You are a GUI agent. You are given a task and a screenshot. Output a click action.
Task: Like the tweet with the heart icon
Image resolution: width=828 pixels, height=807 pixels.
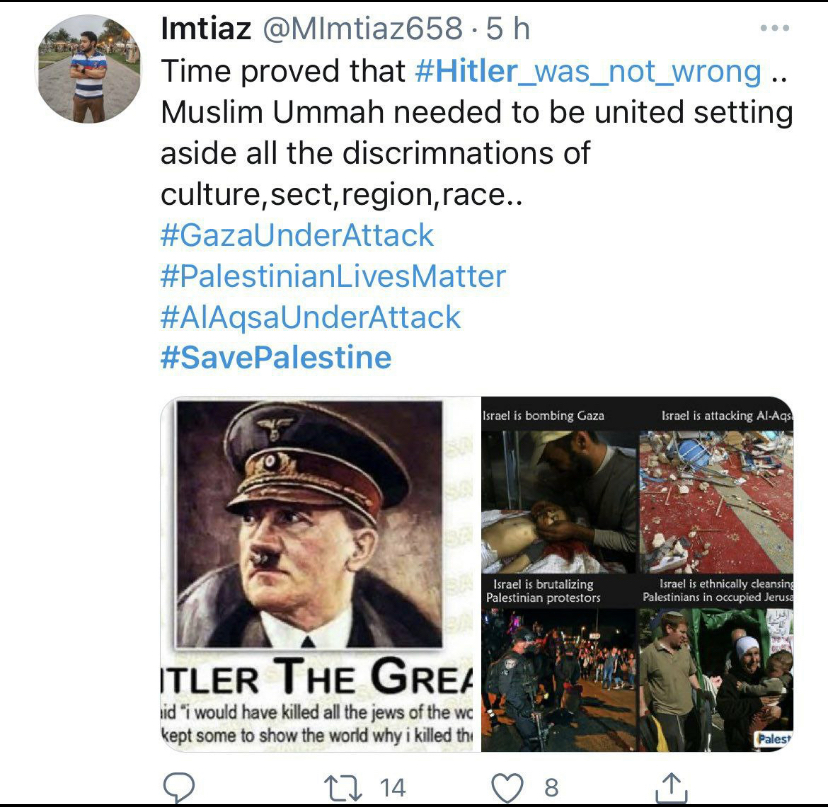(x=507, y=787)
